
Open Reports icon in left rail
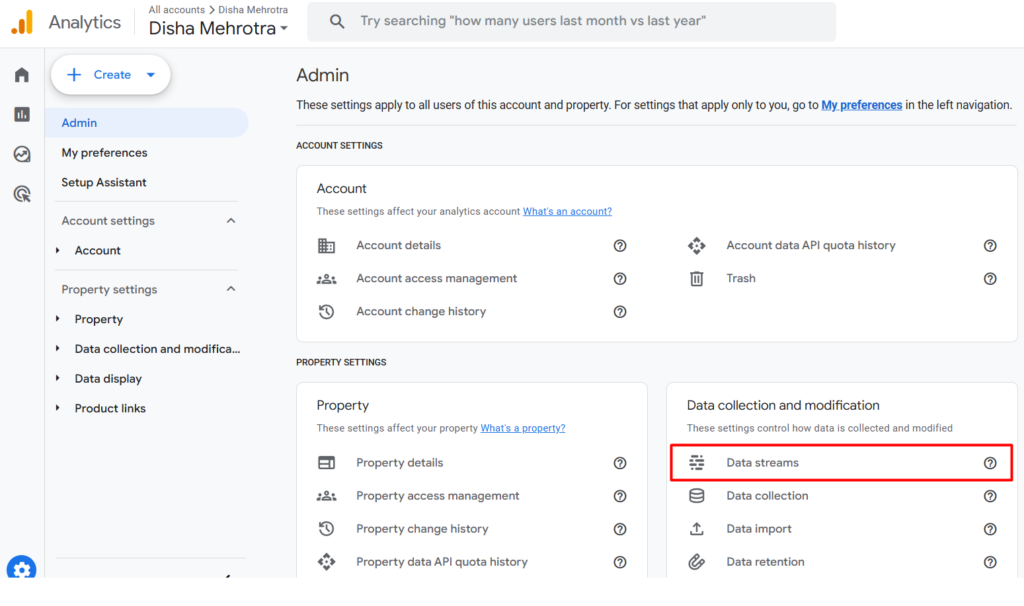(x=22, y=114)
